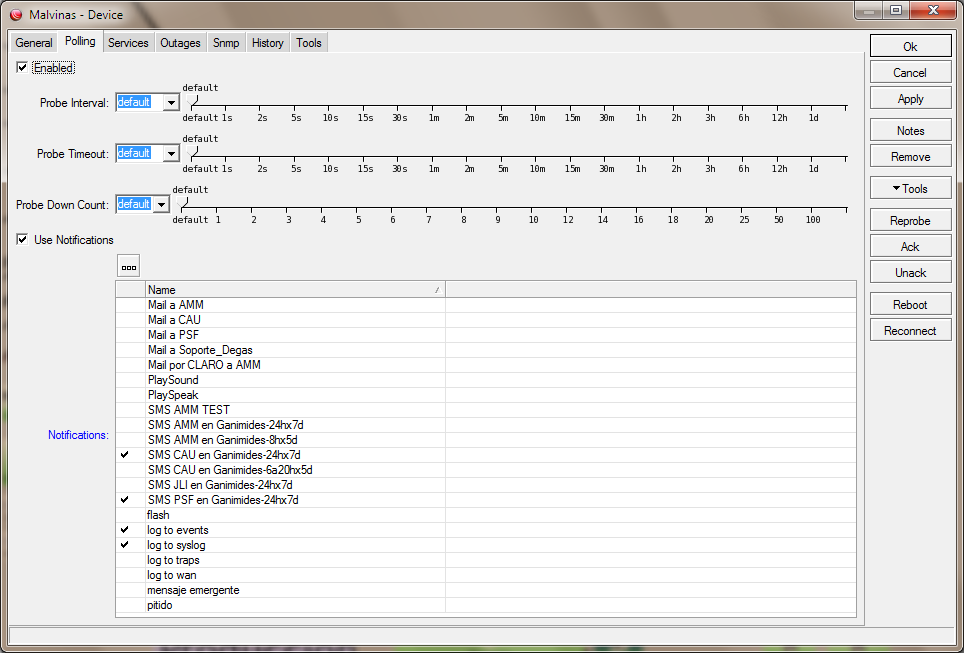Open the notifications browse (…) button
964x653 pixels.
(x=128, y=267)
